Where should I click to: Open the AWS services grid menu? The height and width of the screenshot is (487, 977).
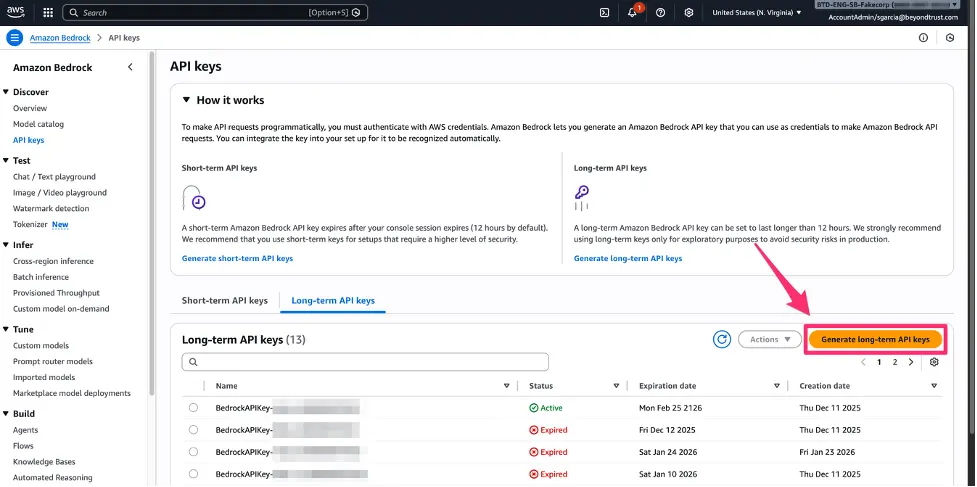click(48, 12)
